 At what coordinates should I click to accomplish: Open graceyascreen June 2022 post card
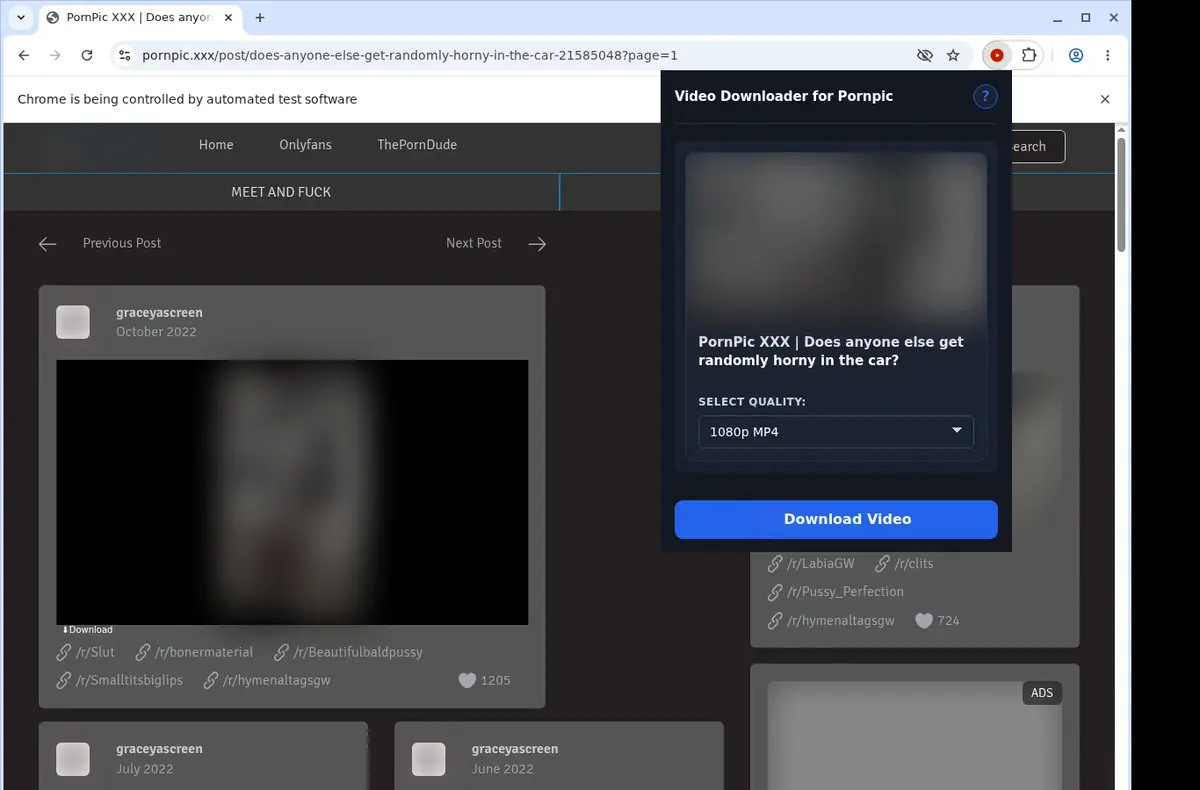(x=559, y=756)
